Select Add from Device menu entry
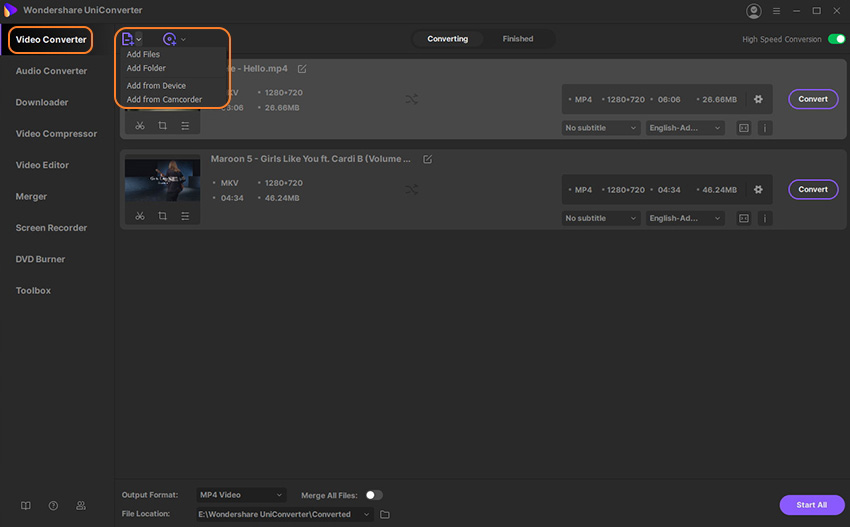This screenshot has width=850, height=527. 156,86
